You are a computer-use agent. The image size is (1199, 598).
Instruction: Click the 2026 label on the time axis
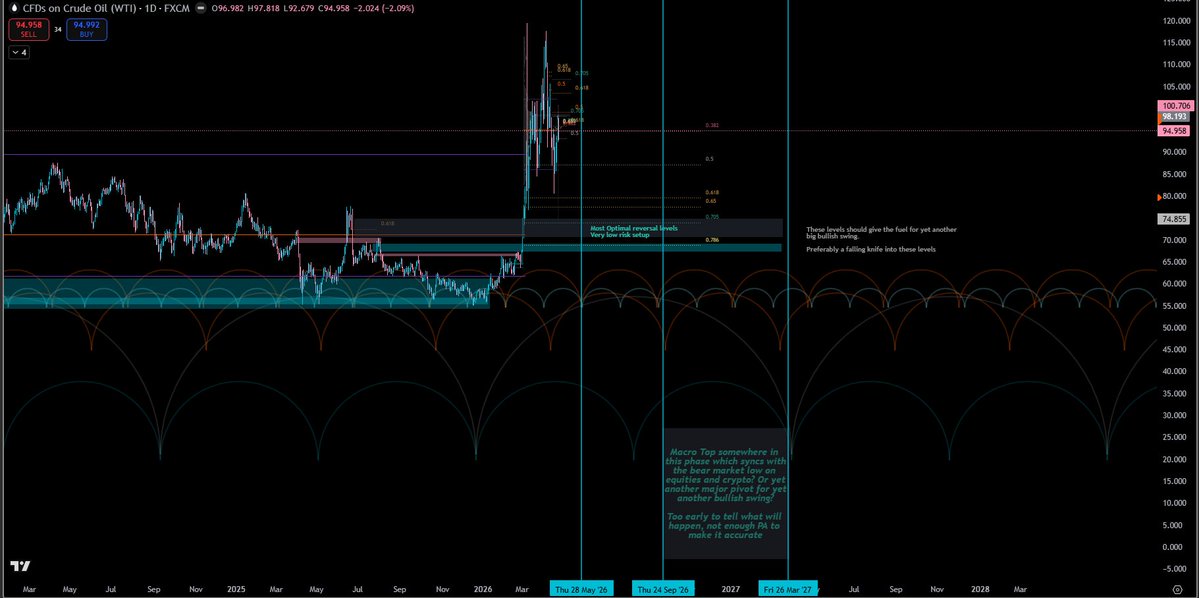[x=483, y=590]
